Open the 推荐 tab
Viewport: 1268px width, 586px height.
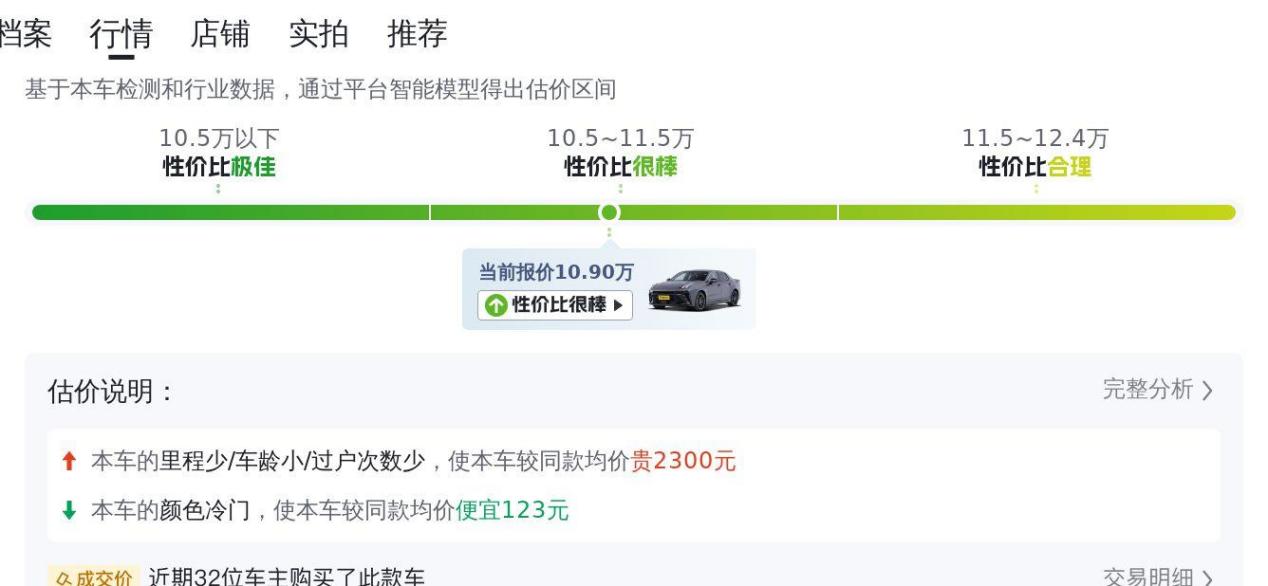click(x=417, y=34)
